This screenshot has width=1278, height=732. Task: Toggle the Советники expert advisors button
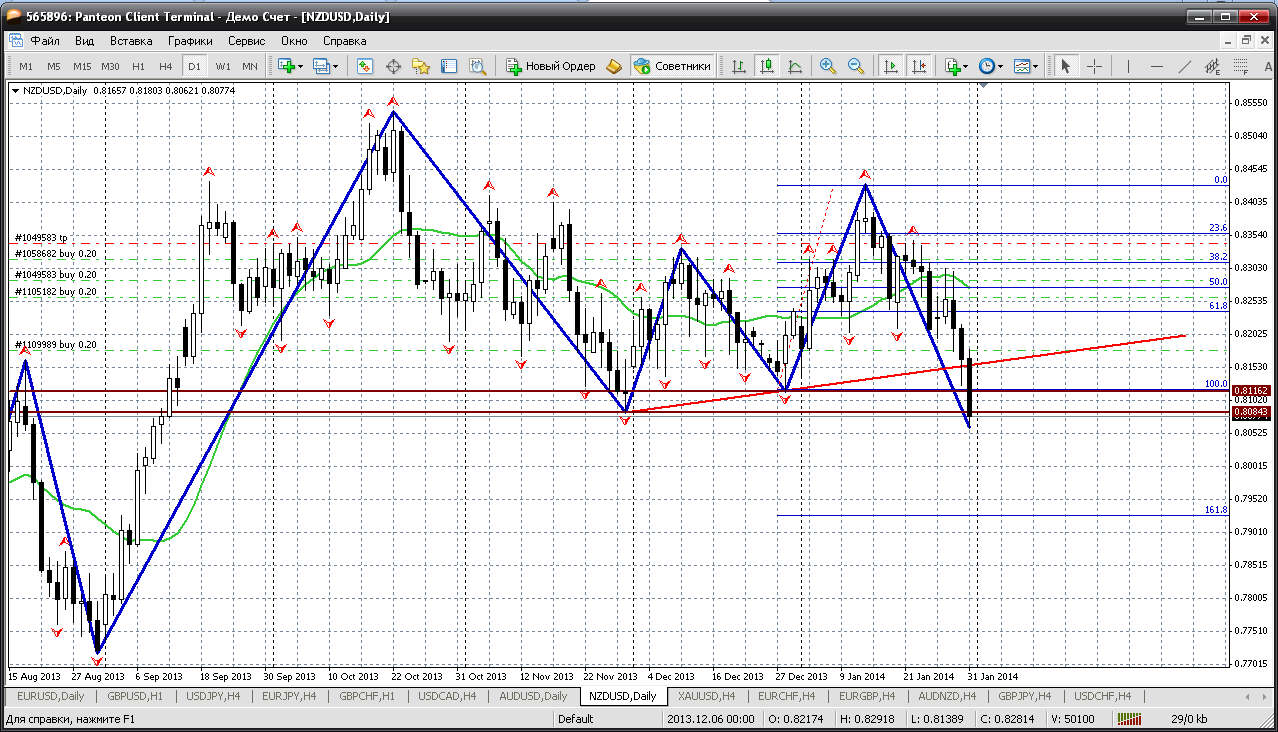click(x=673, y=66)
